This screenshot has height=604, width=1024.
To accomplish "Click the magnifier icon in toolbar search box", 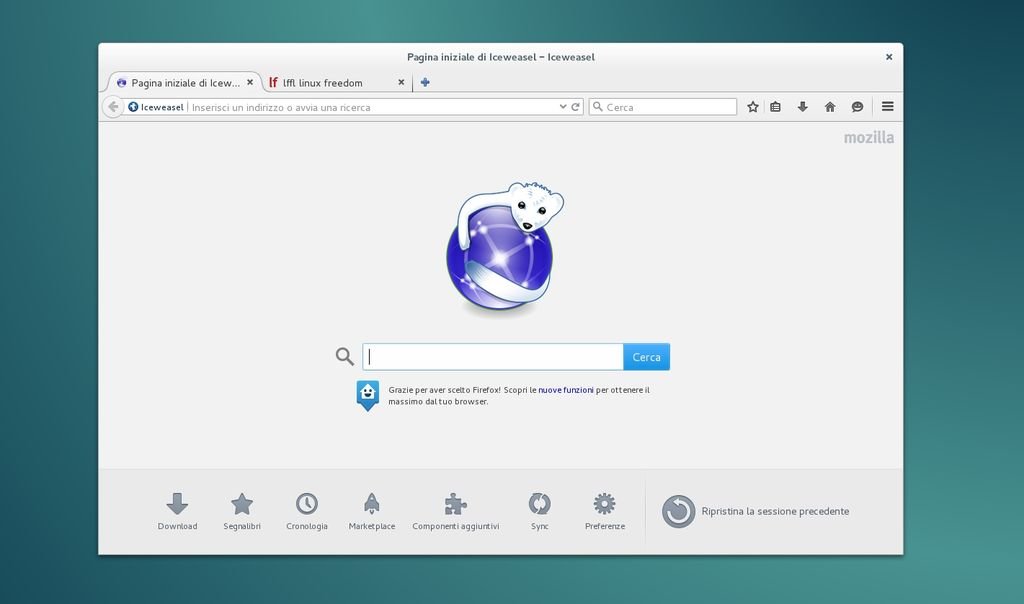I will pos(598,106).
